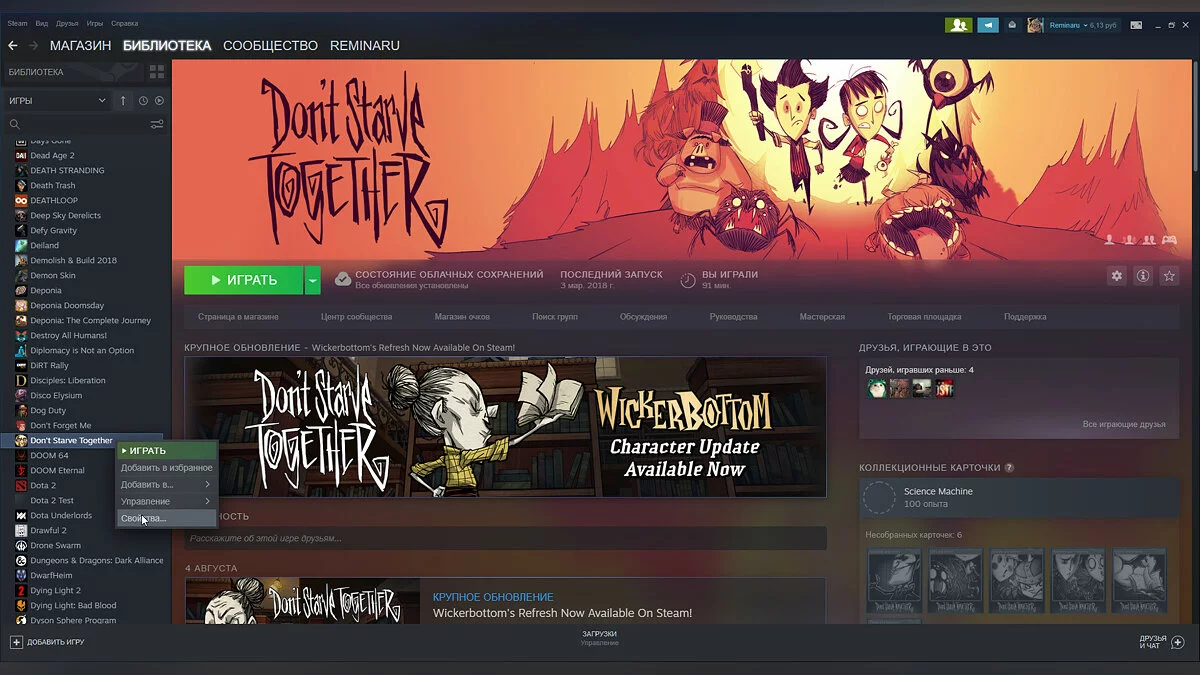Go to БИБЛИОТЕКА tab
This screenshot has height=675, width=1200.
coord(167,45)
